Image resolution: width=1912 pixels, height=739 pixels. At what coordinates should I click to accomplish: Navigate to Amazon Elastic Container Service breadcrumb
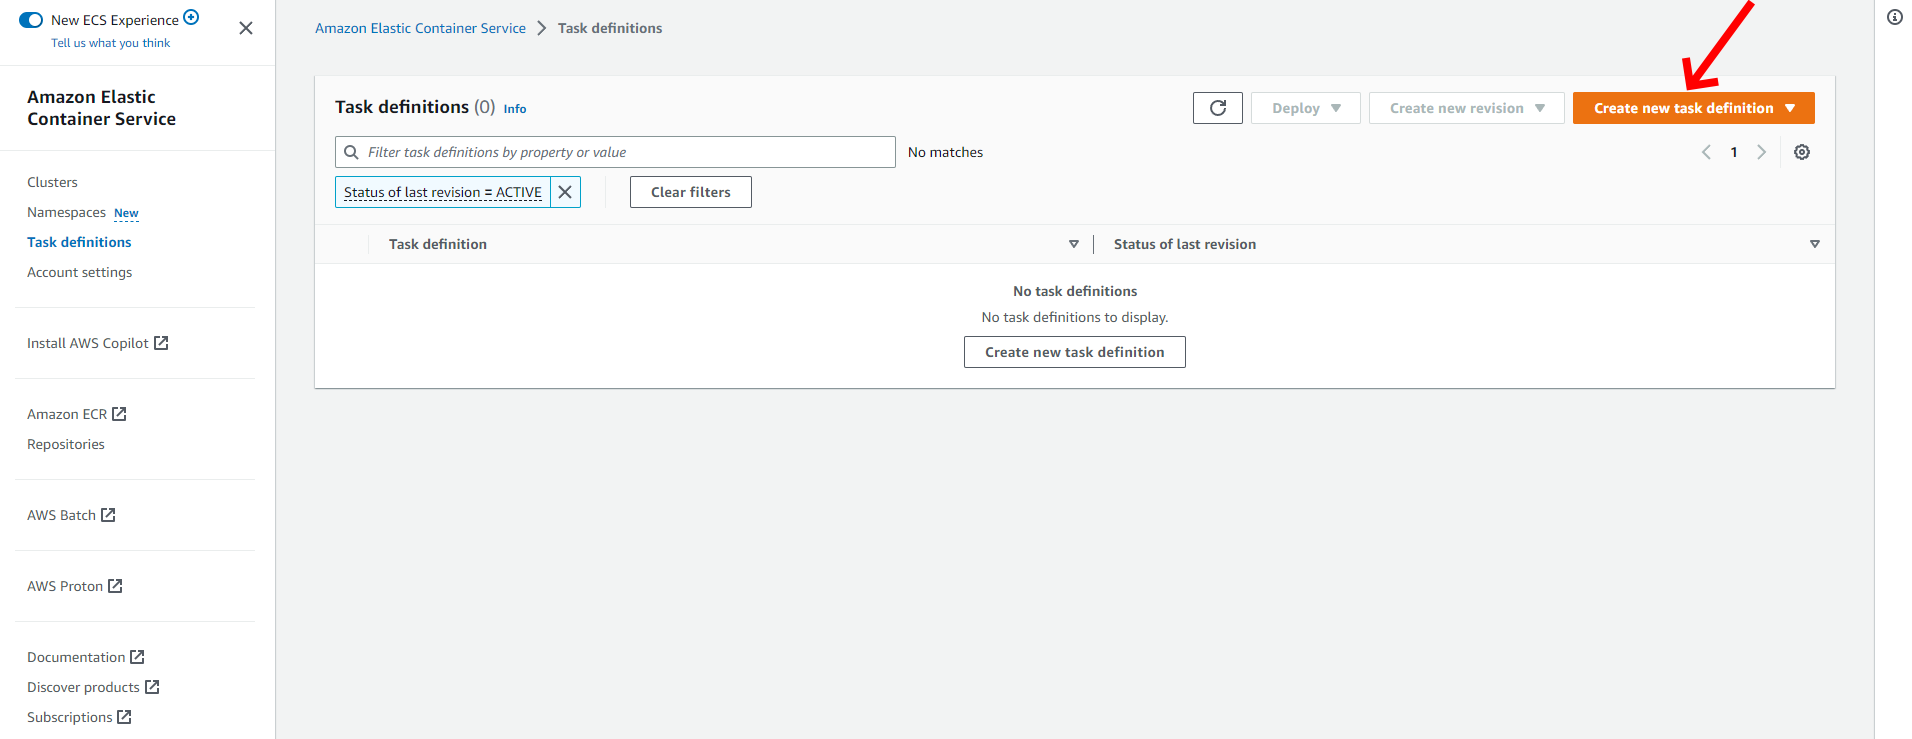coord(420,28)
